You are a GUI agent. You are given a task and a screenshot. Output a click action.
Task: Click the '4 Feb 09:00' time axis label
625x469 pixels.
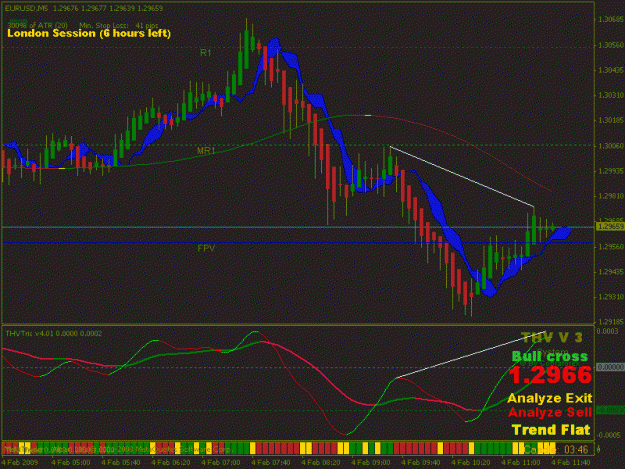pyautogui.click(x=371, y=463)
